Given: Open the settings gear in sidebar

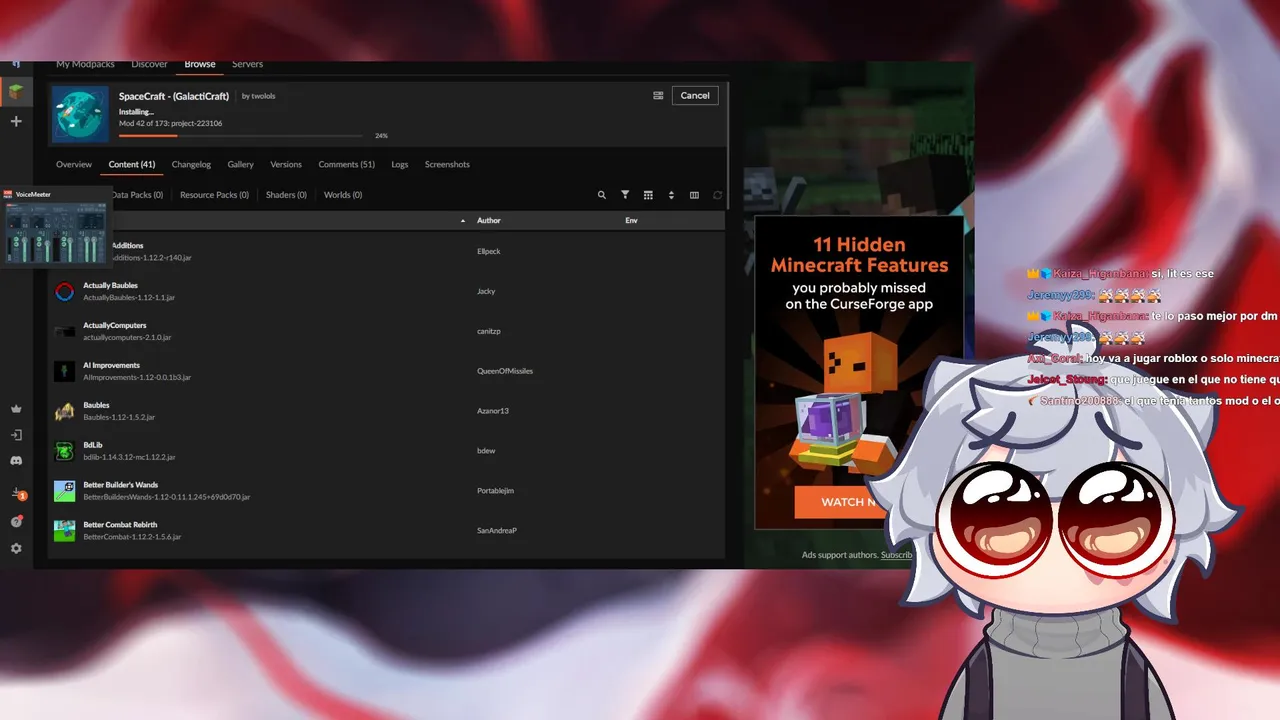Looking at the screenshot, I should coord(16,549).
